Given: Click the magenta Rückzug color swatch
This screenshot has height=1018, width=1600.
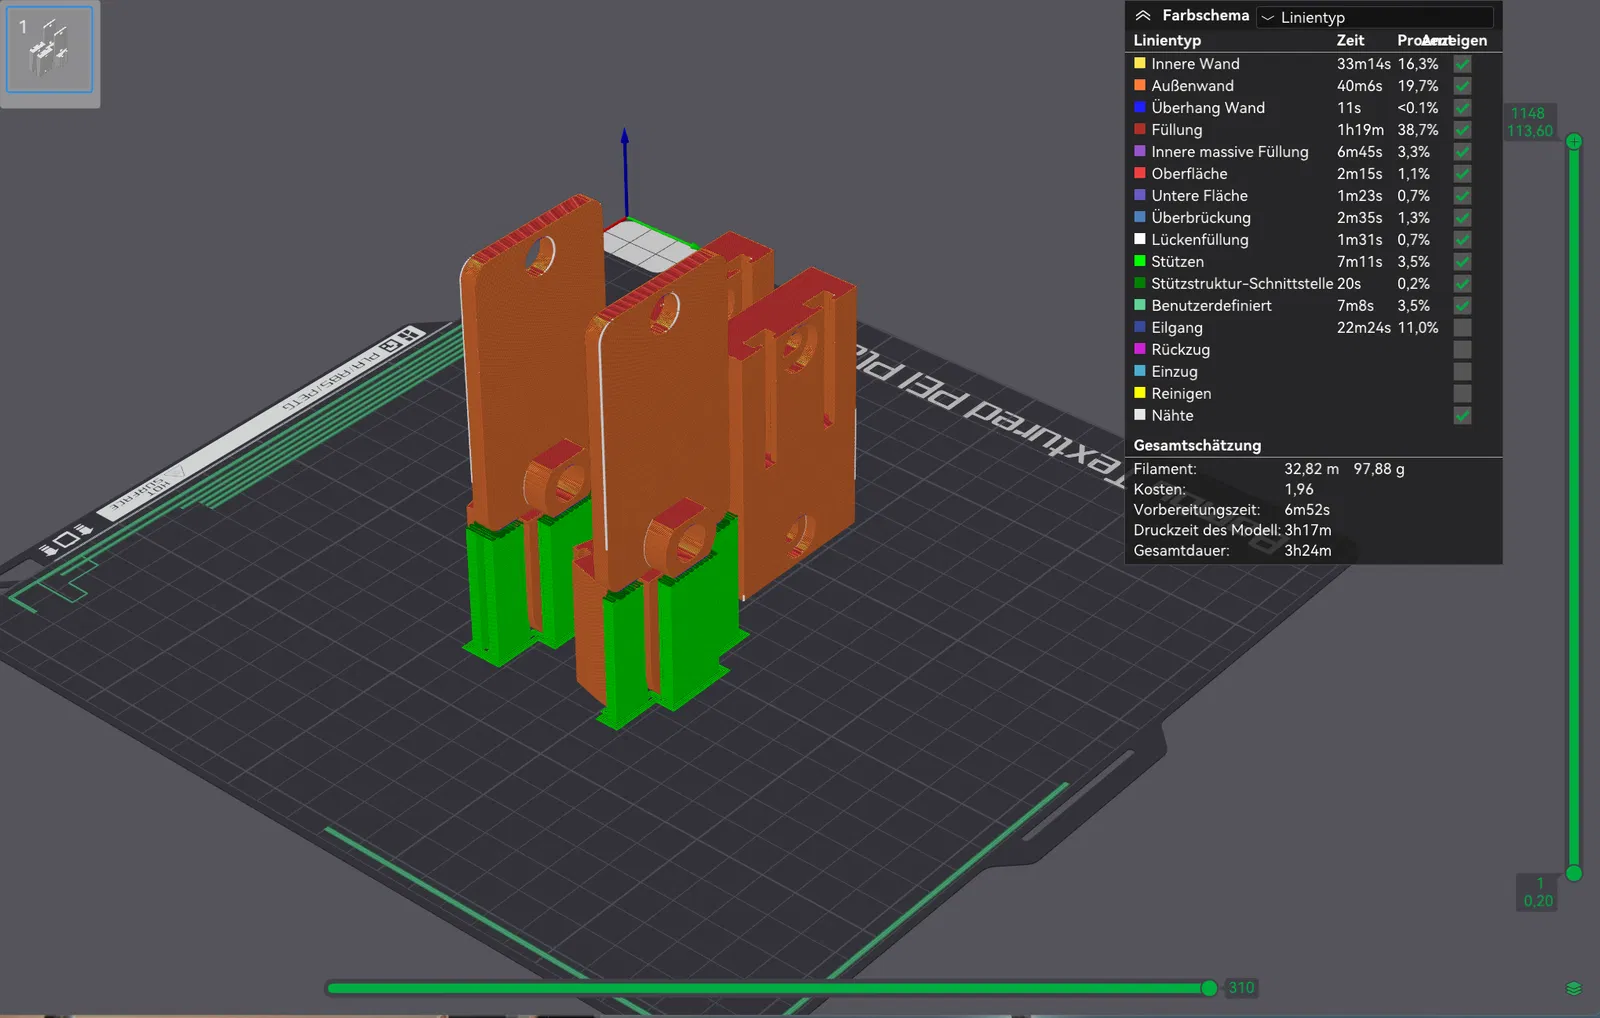Looking at the screenshot, I should click(x=1139, y=349).
